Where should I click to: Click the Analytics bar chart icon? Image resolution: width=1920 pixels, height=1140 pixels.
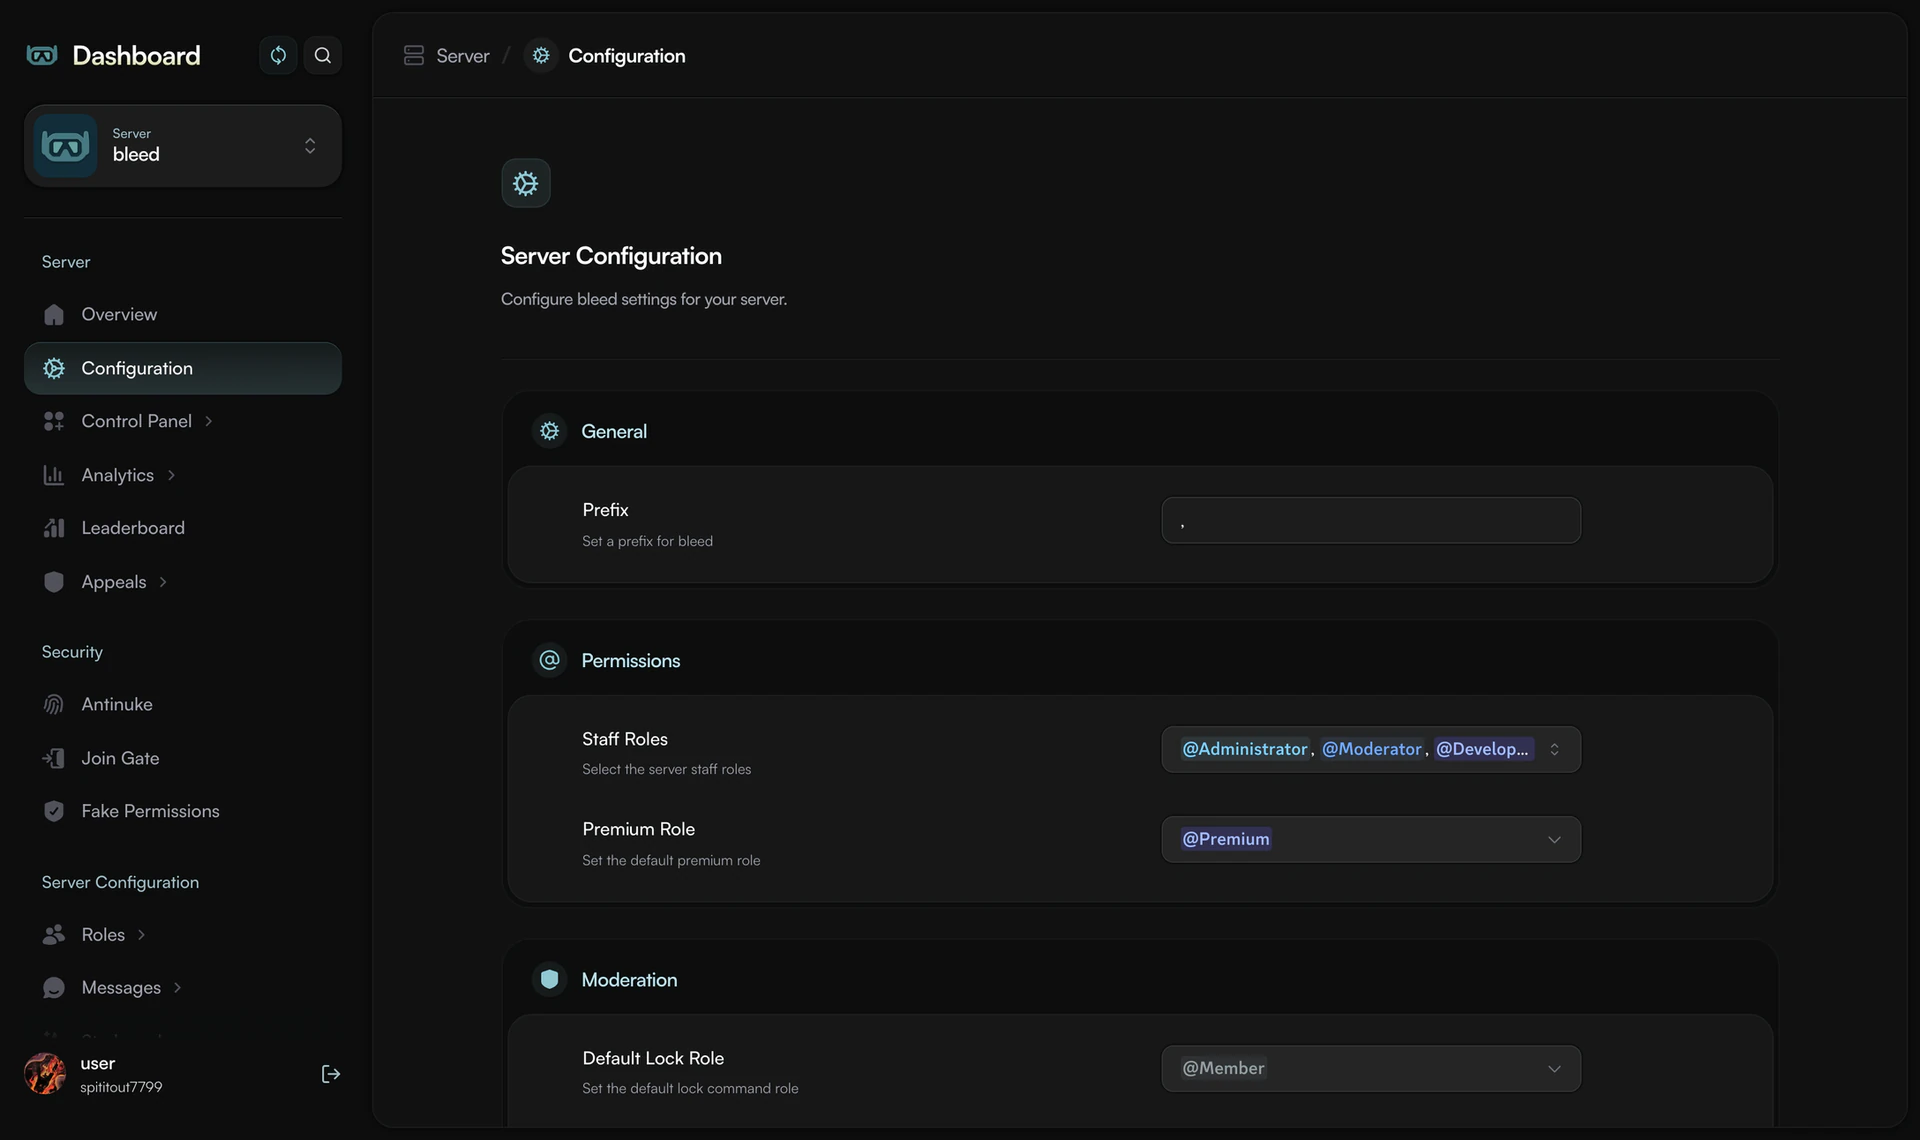[54, 475]
